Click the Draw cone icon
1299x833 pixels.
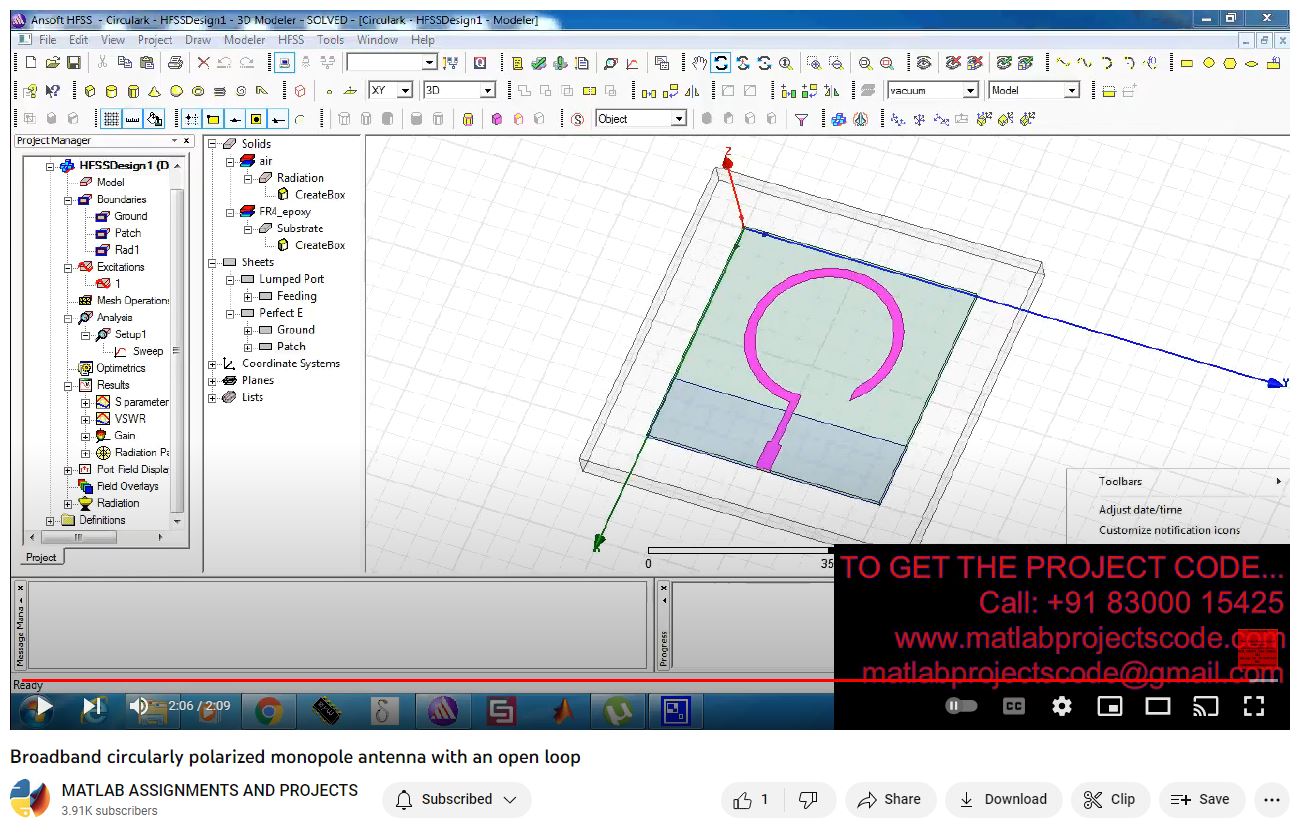point(154,91)
